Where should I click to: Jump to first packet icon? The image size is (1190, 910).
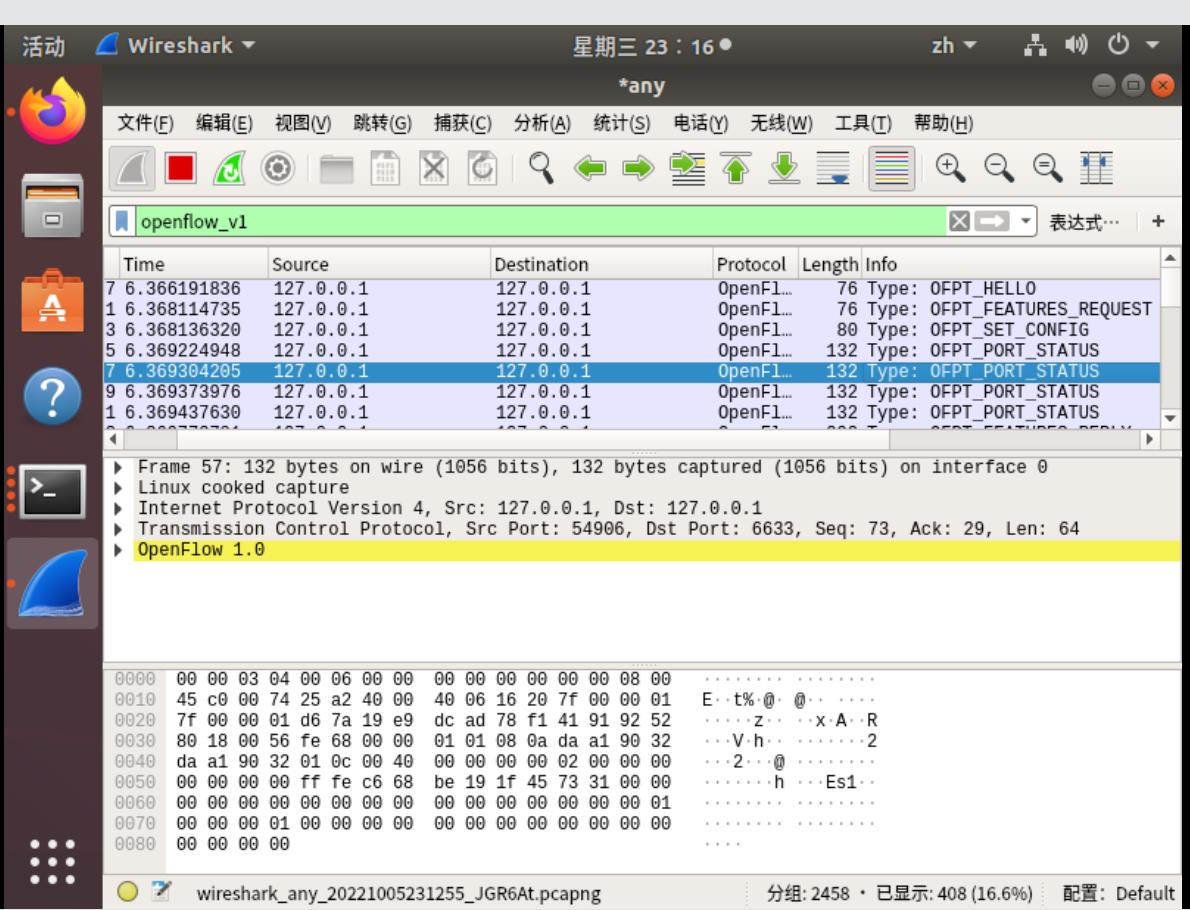[x=735, y=168]
